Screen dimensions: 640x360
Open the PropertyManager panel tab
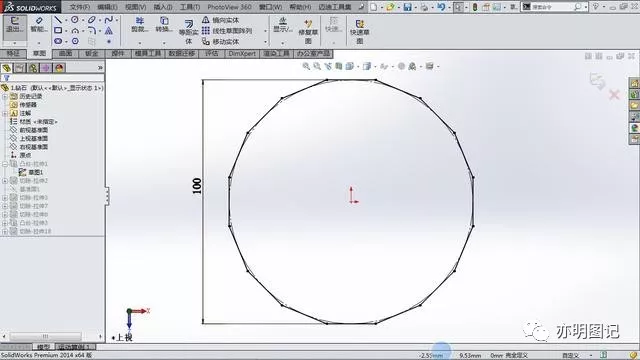[20, 68]
